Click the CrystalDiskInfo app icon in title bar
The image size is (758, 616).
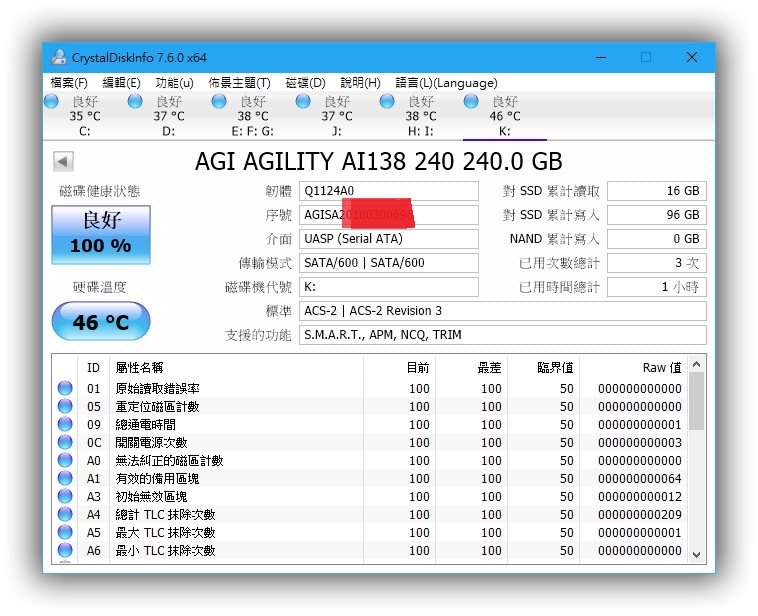(59, 58)
